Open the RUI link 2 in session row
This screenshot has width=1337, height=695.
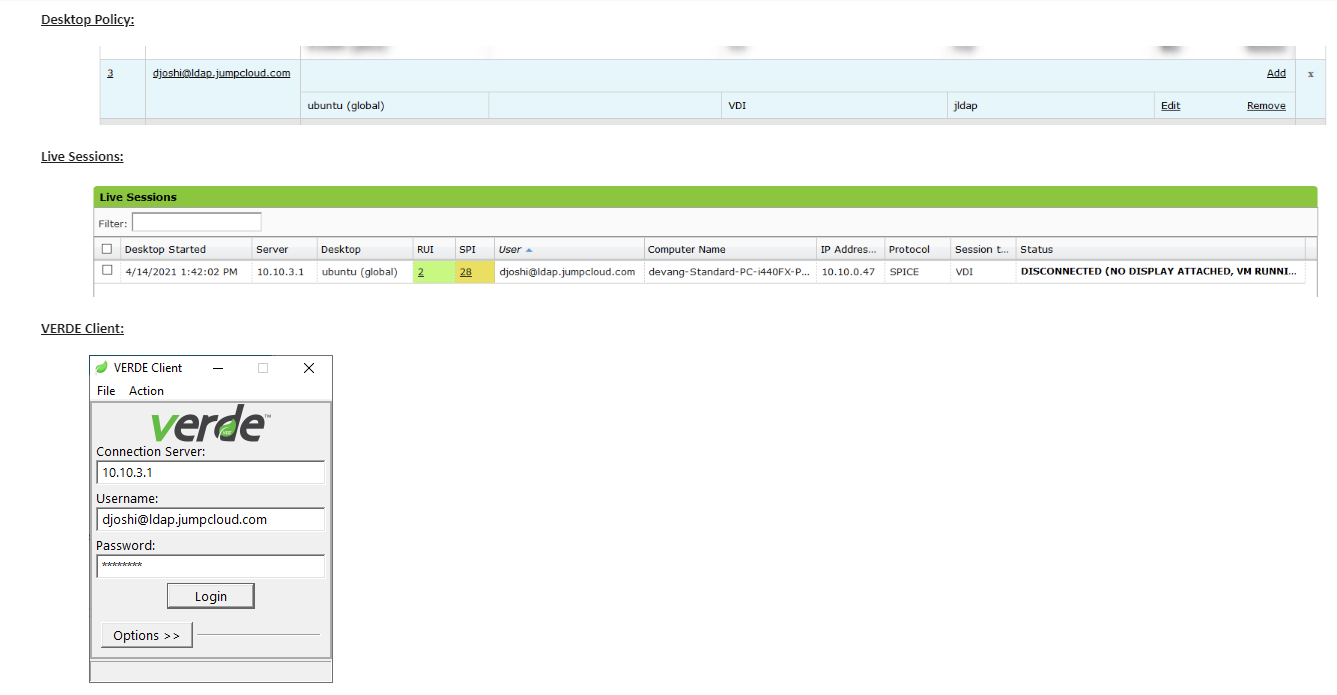pyautogui.click(x=421, y=272)
